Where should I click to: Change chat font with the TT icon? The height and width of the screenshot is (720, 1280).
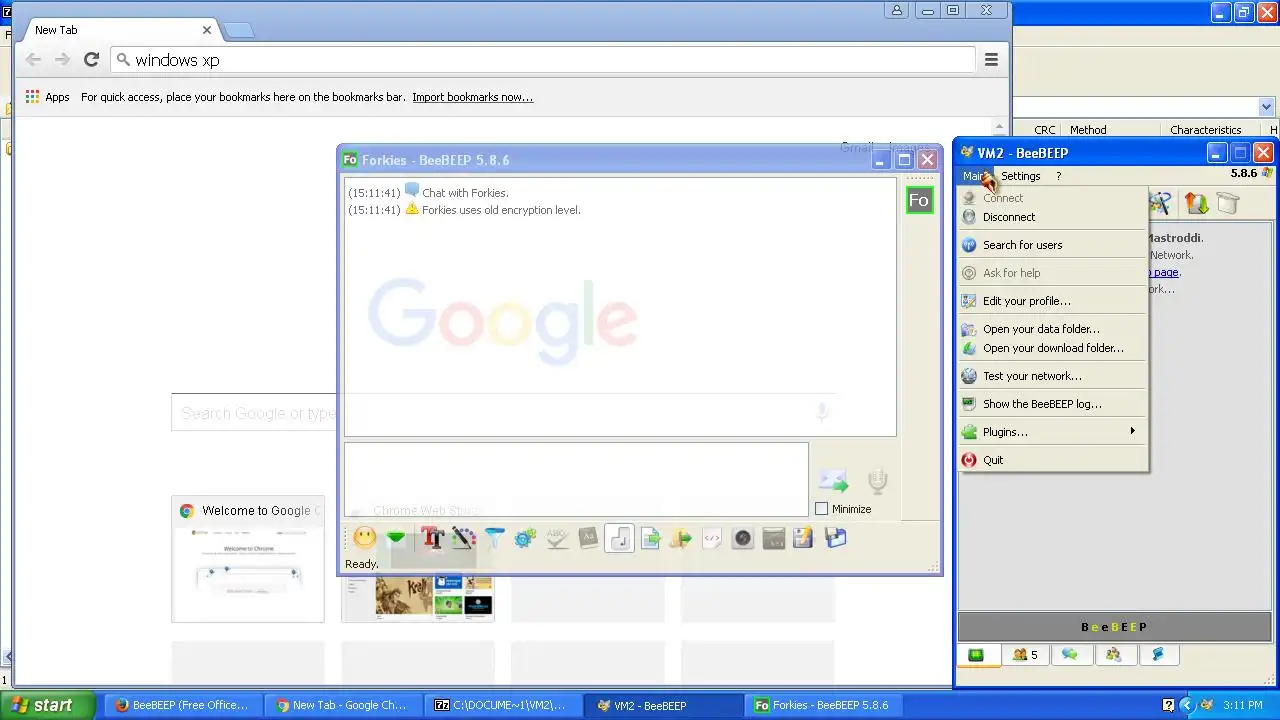click(432, 538)
